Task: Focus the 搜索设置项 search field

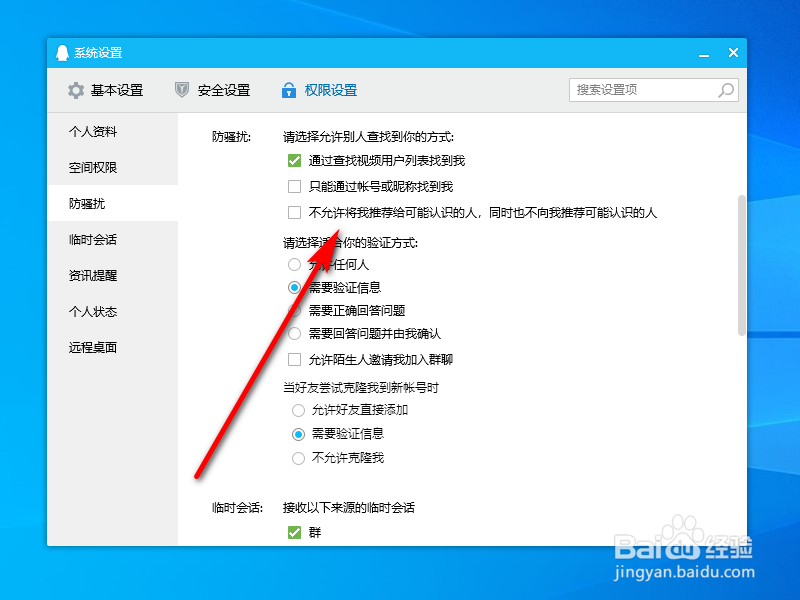Action: click(x=654, y=90)
